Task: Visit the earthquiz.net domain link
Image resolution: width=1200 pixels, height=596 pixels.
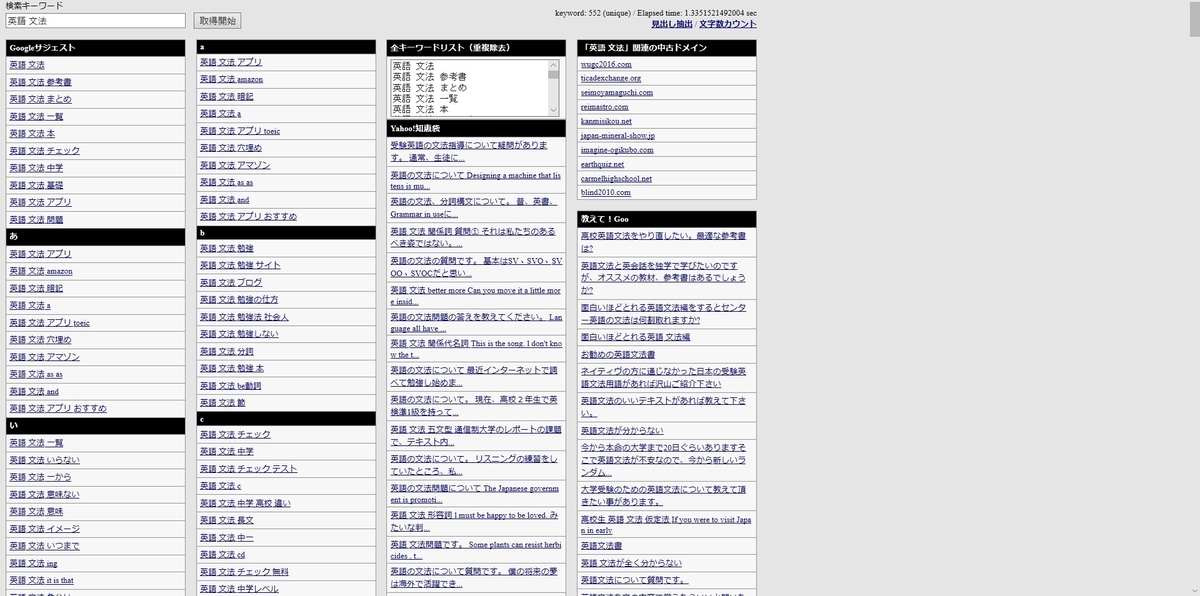Action: click(x=602, y=164)
